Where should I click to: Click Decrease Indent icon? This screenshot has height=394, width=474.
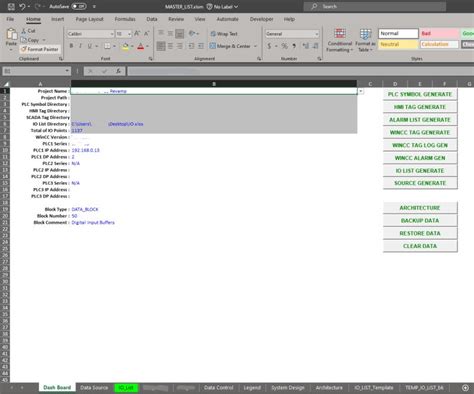(x=191, y=46)
